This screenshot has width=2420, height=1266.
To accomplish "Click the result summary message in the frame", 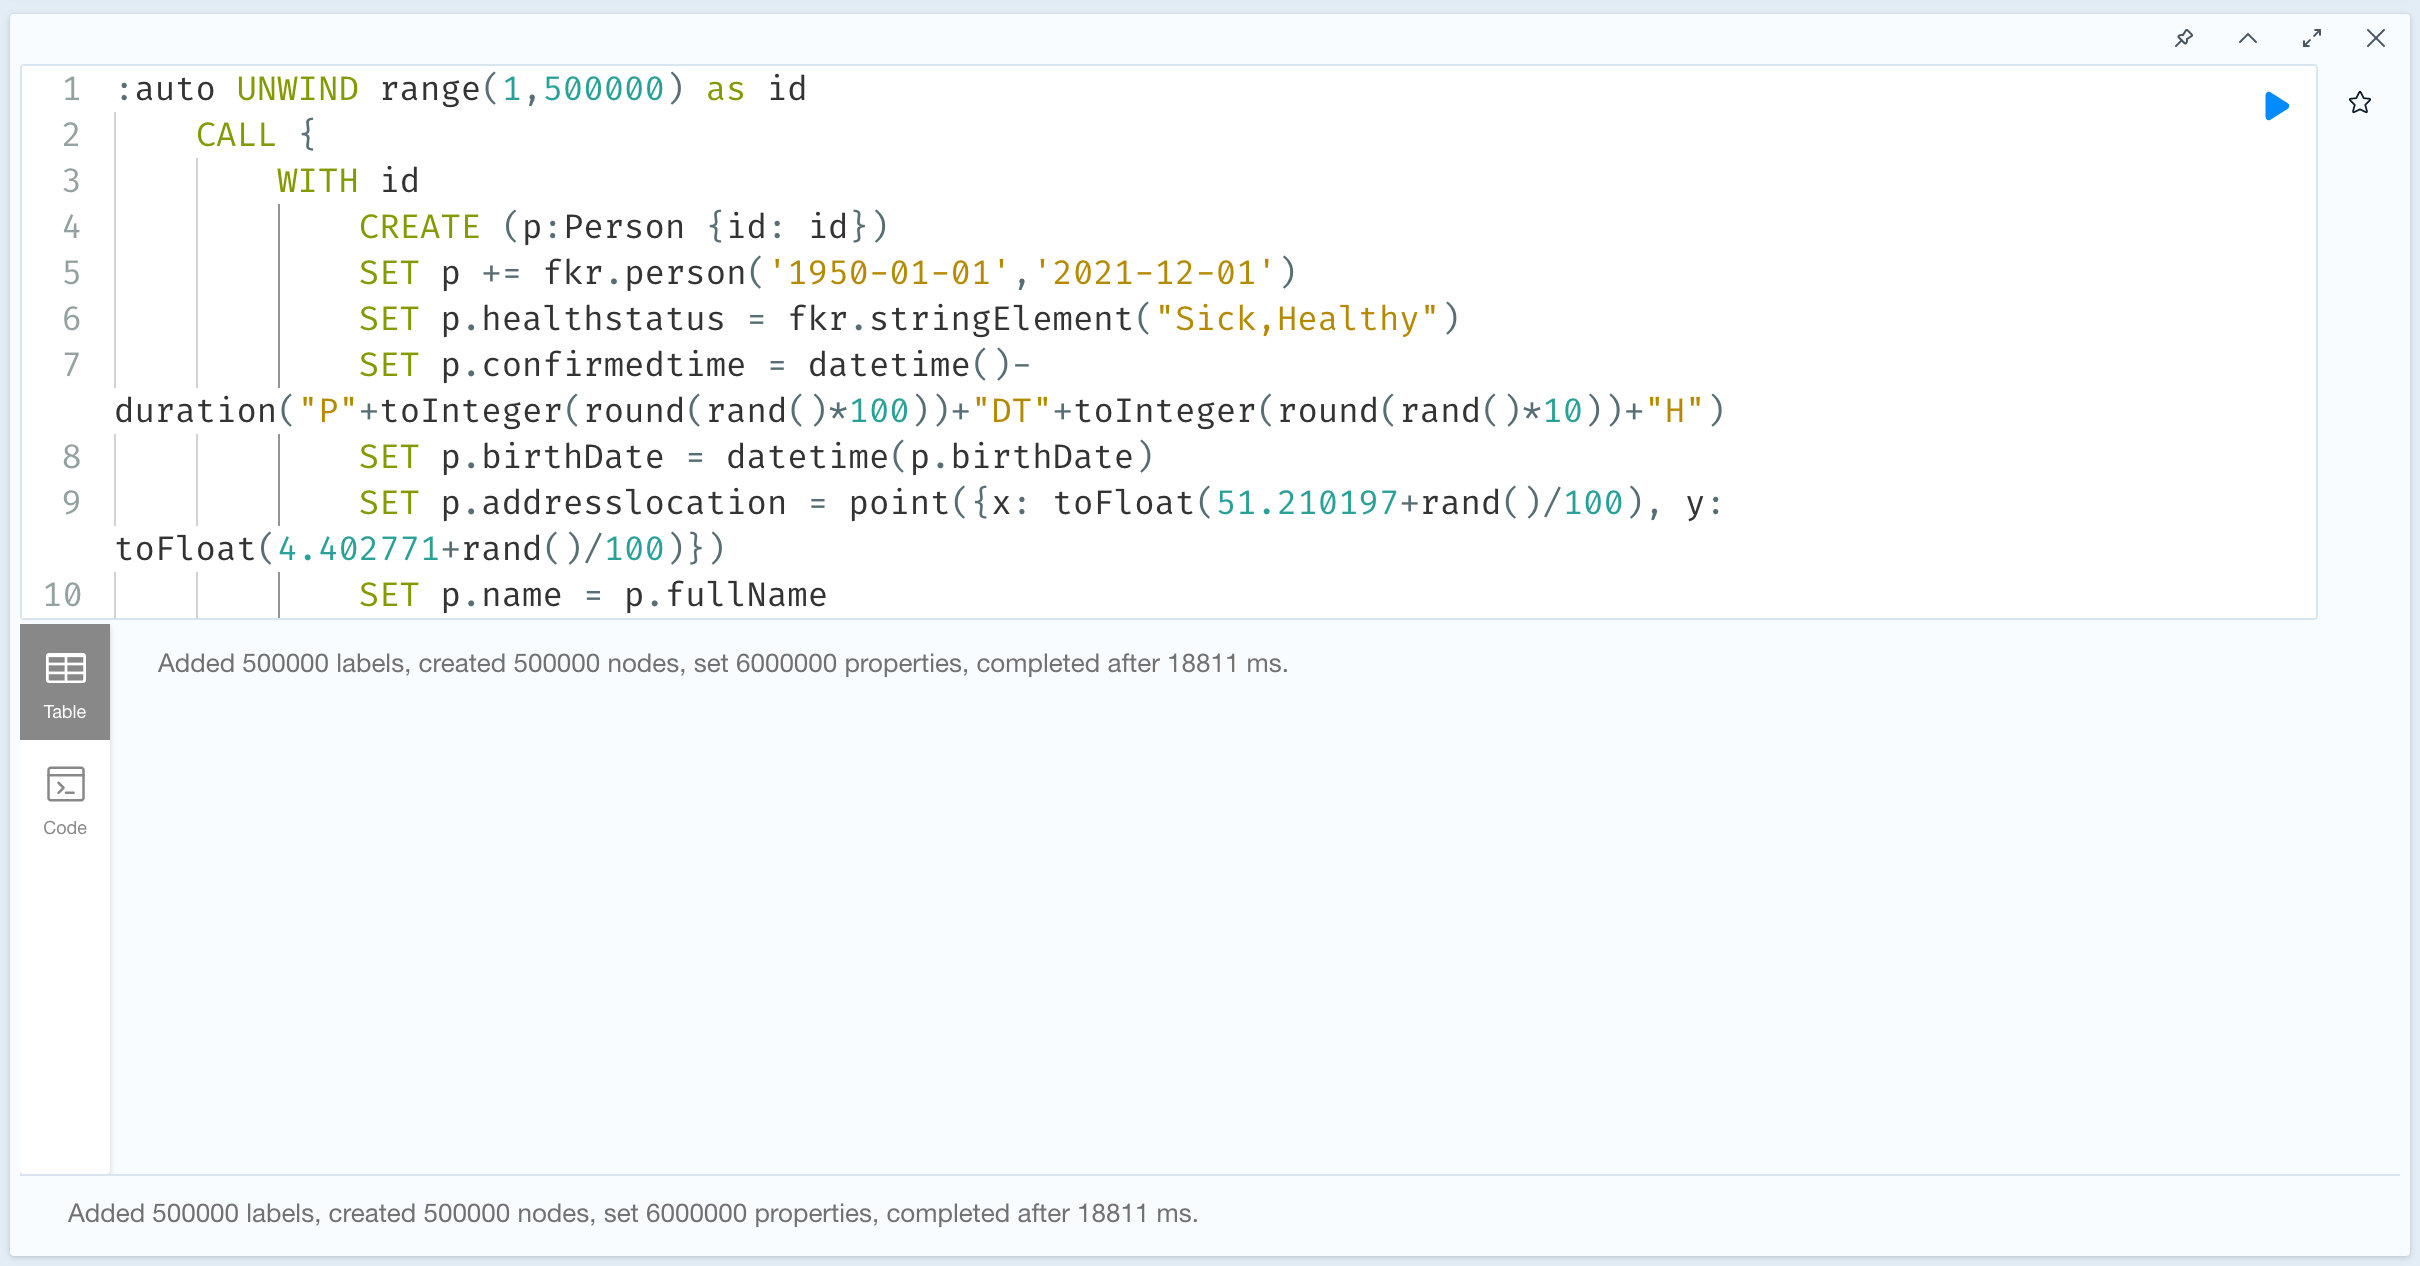I will [722, 663].
